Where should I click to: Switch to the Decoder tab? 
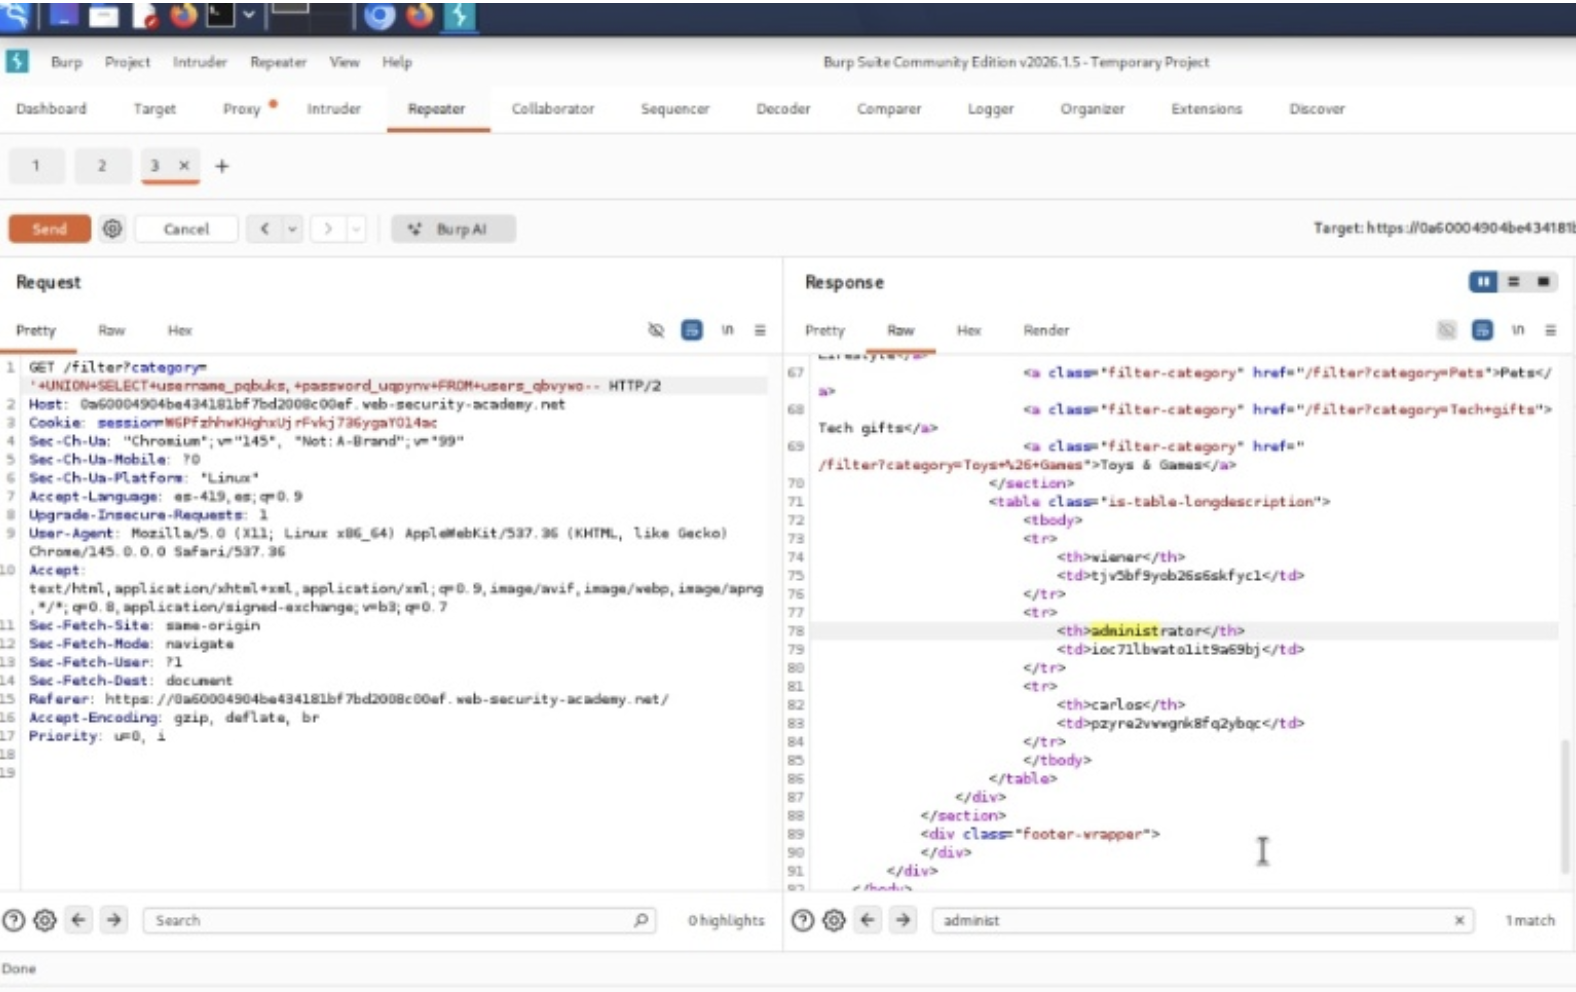[x=783, y=109]
